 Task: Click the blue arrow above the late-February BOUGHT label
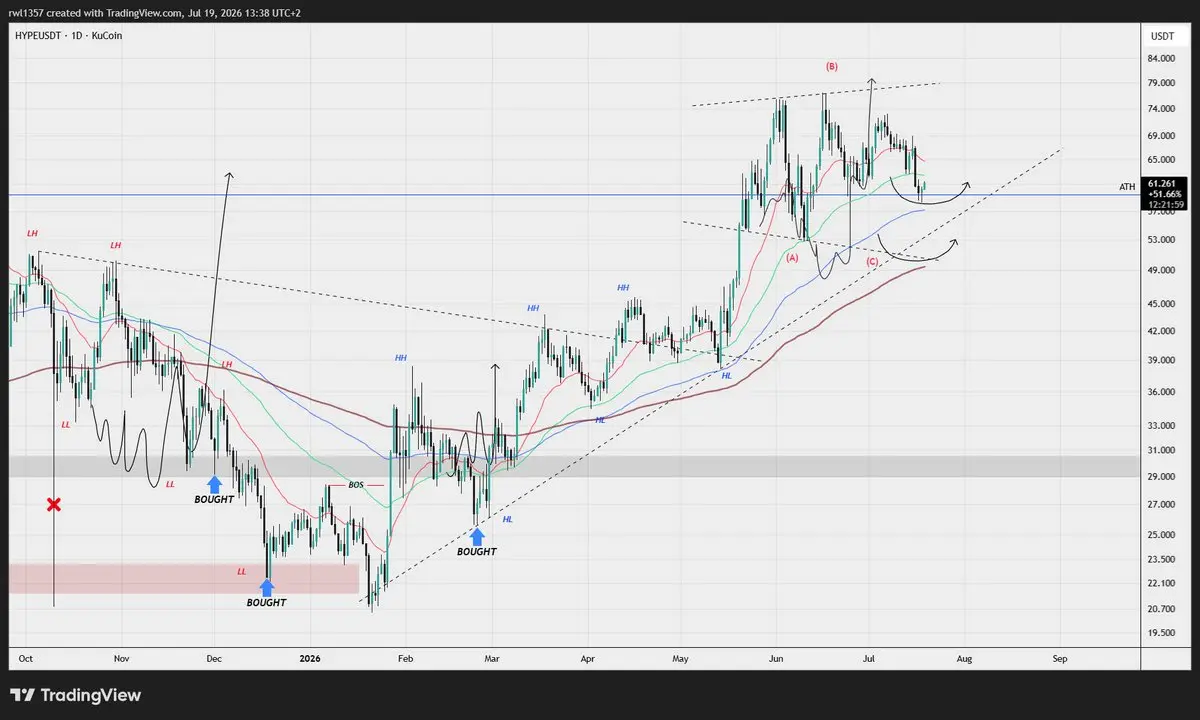[x=477, y=535]
